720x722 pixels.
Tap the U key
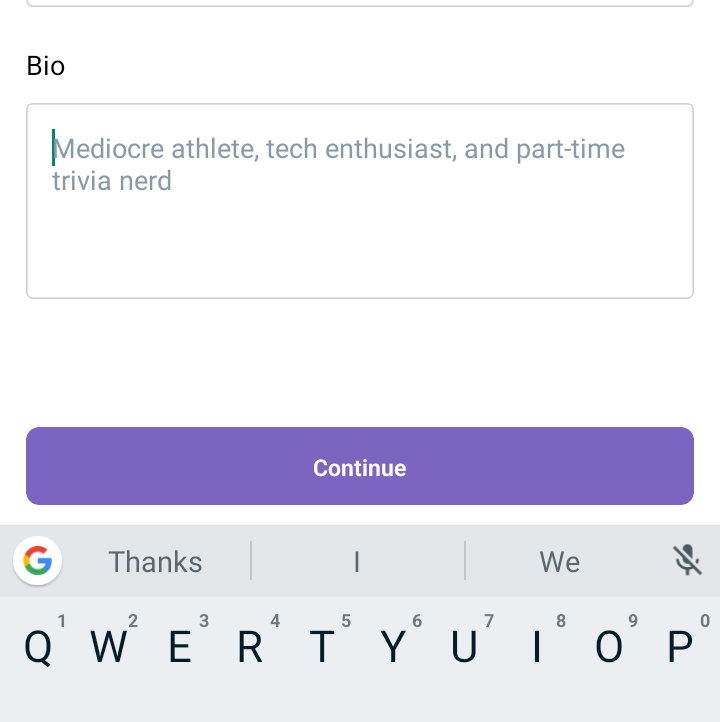pyautogui.click(x=465, y=646)
